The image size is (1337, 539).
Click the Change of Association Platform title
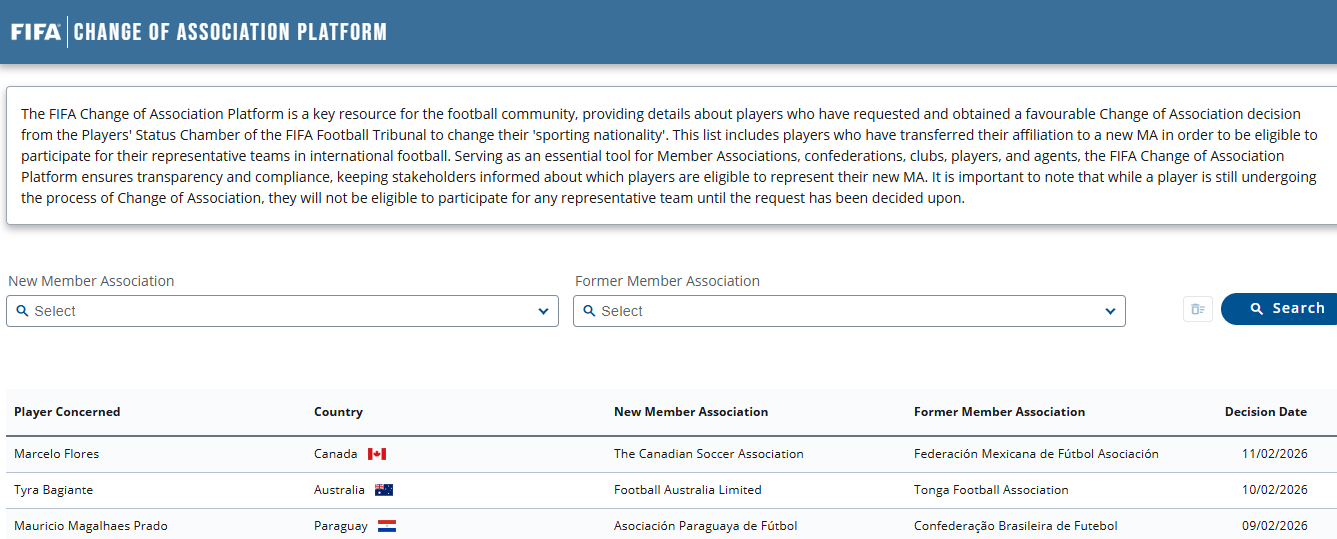pos(230,32)
